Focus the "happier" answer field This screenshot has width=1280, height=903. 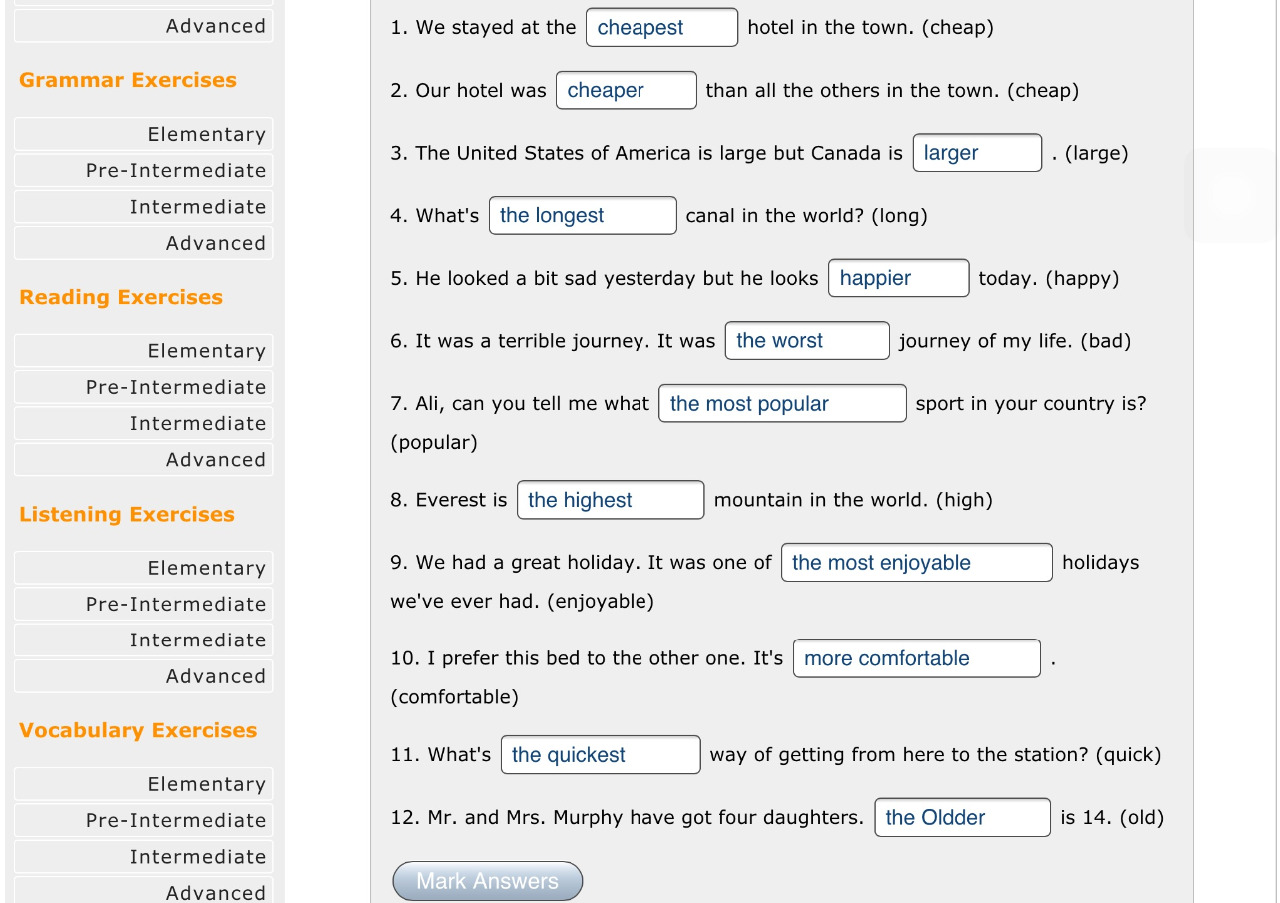[898, 278]
